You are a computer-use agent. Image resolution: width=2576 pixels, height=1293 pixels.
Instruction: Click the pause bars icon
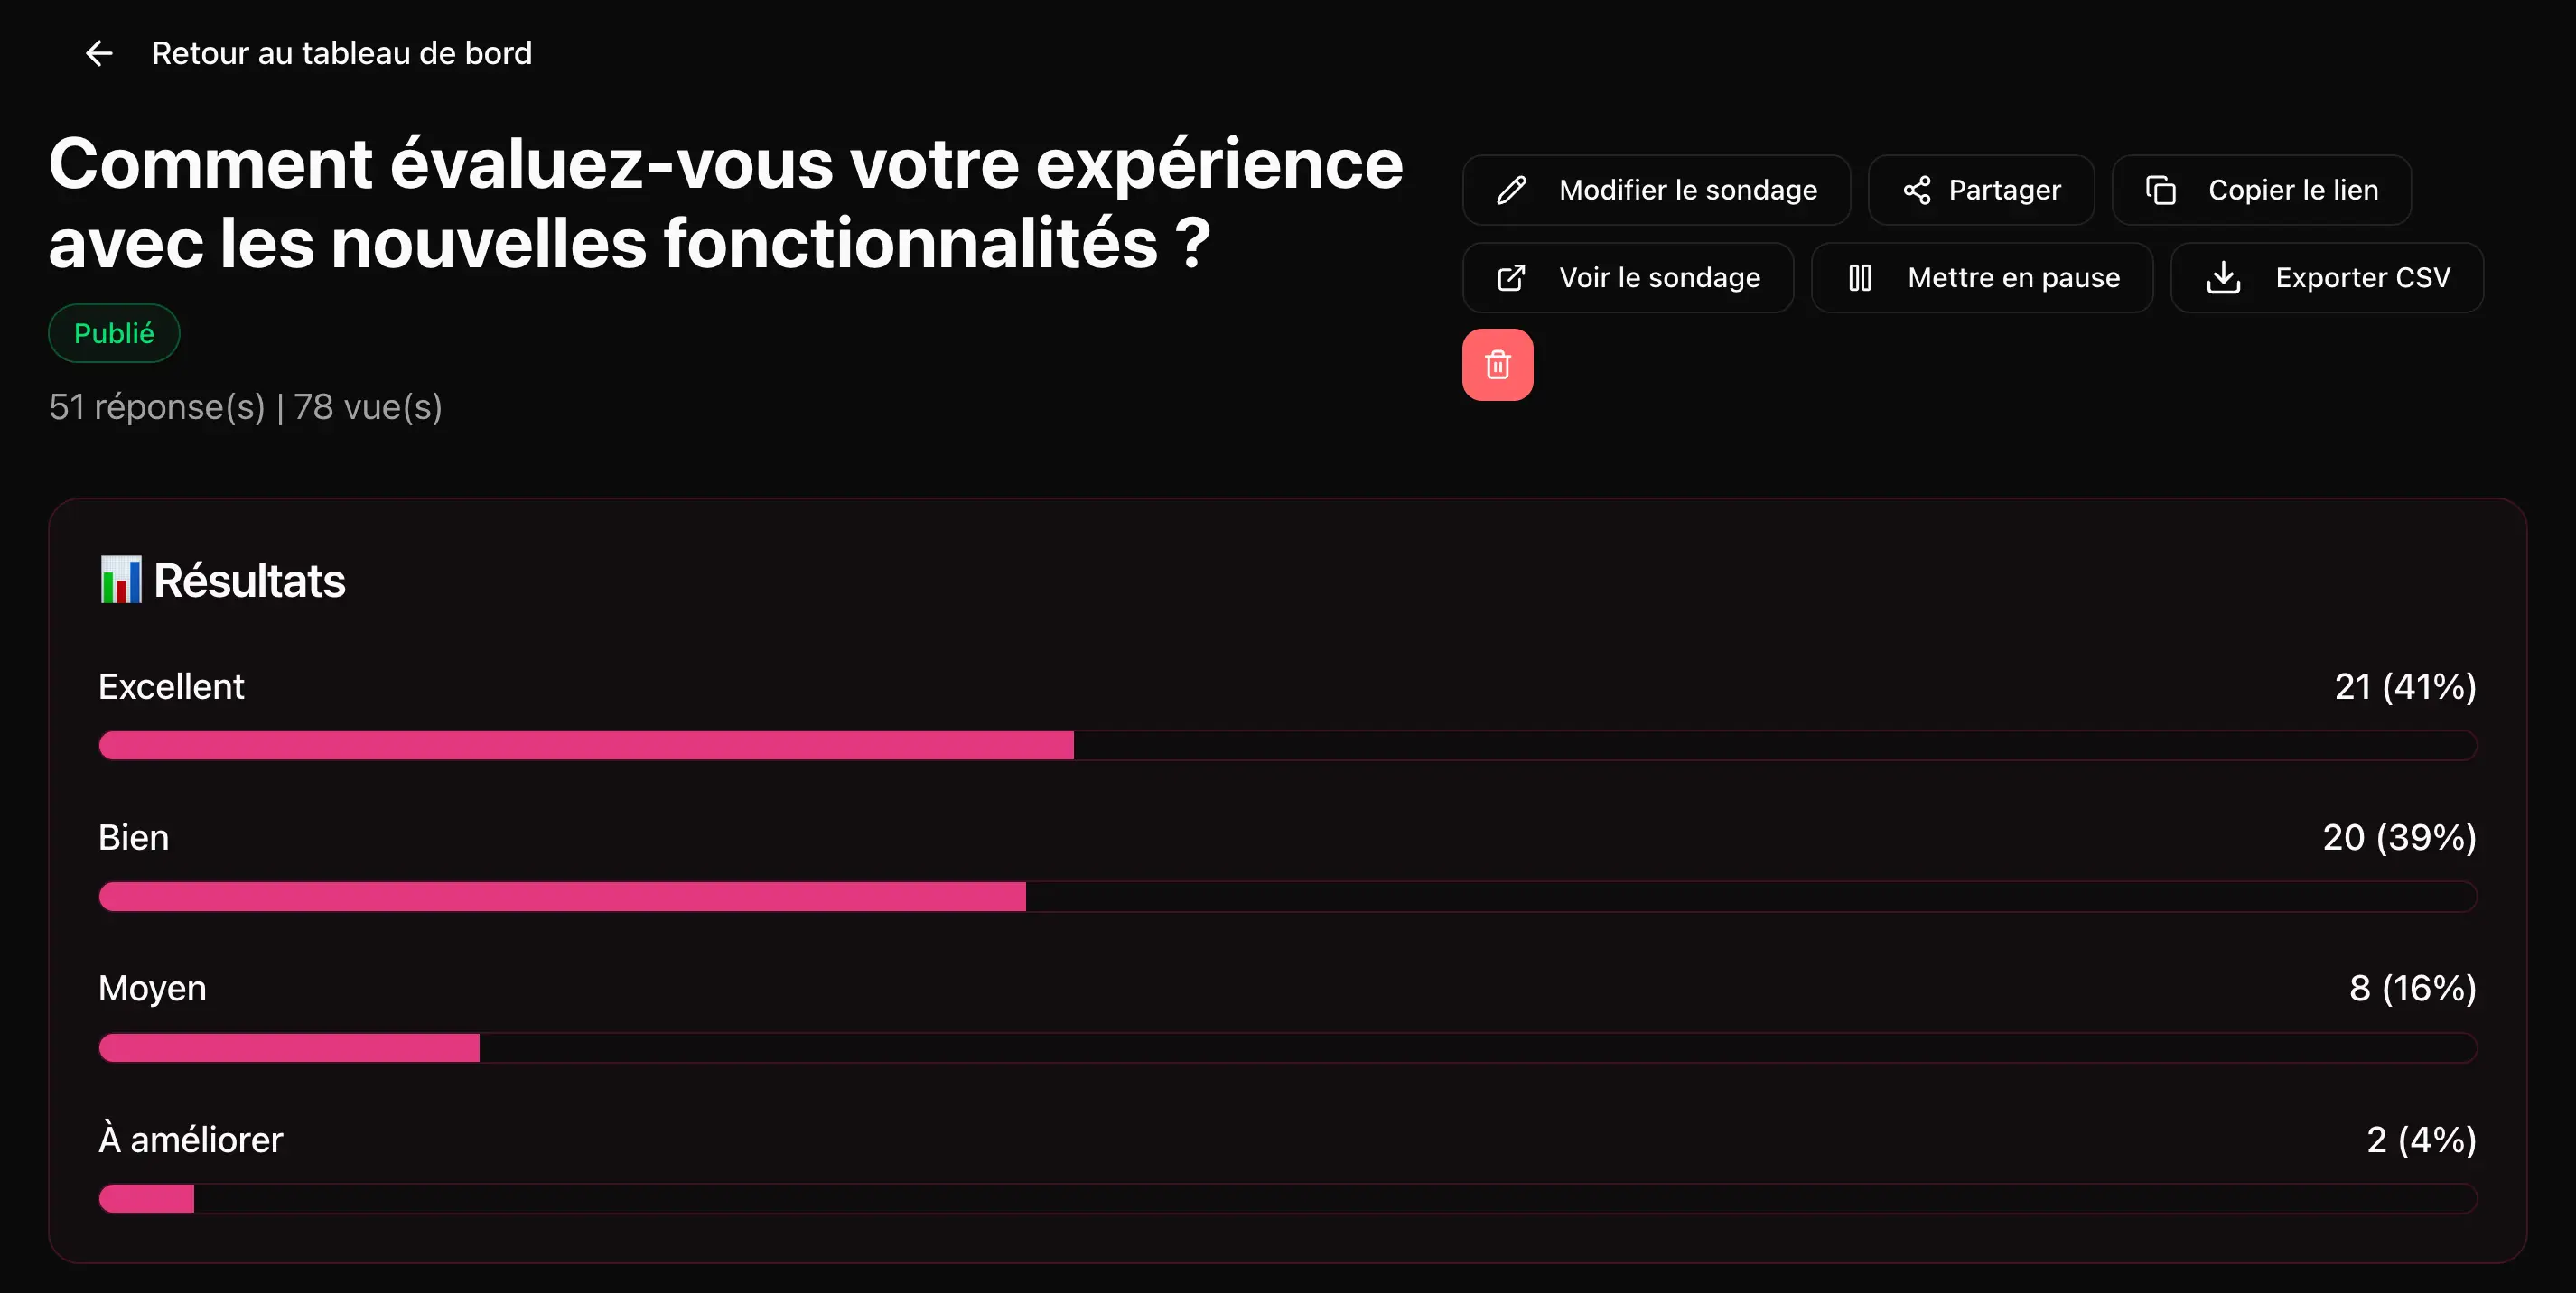1859,278
